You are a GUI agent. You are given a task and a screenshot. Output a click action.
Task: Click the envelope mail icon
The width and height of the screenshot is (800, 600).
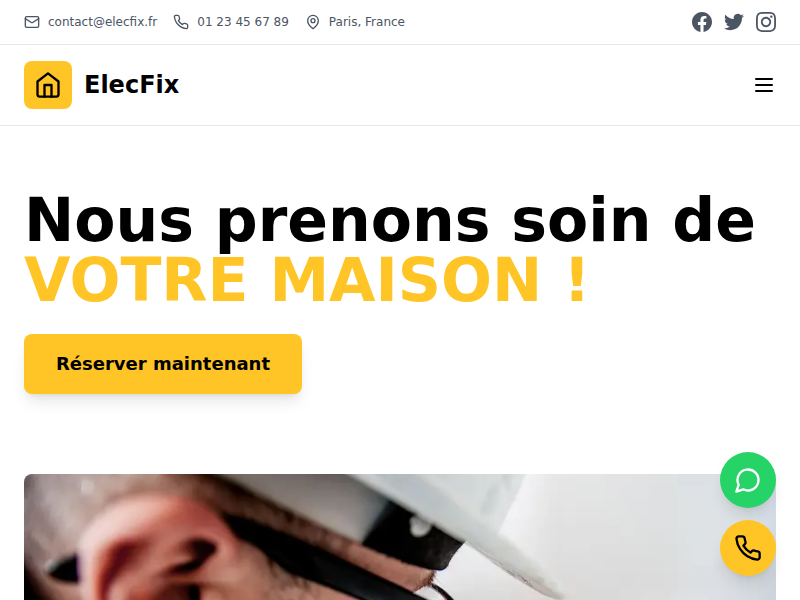click(x=32, y=22)
